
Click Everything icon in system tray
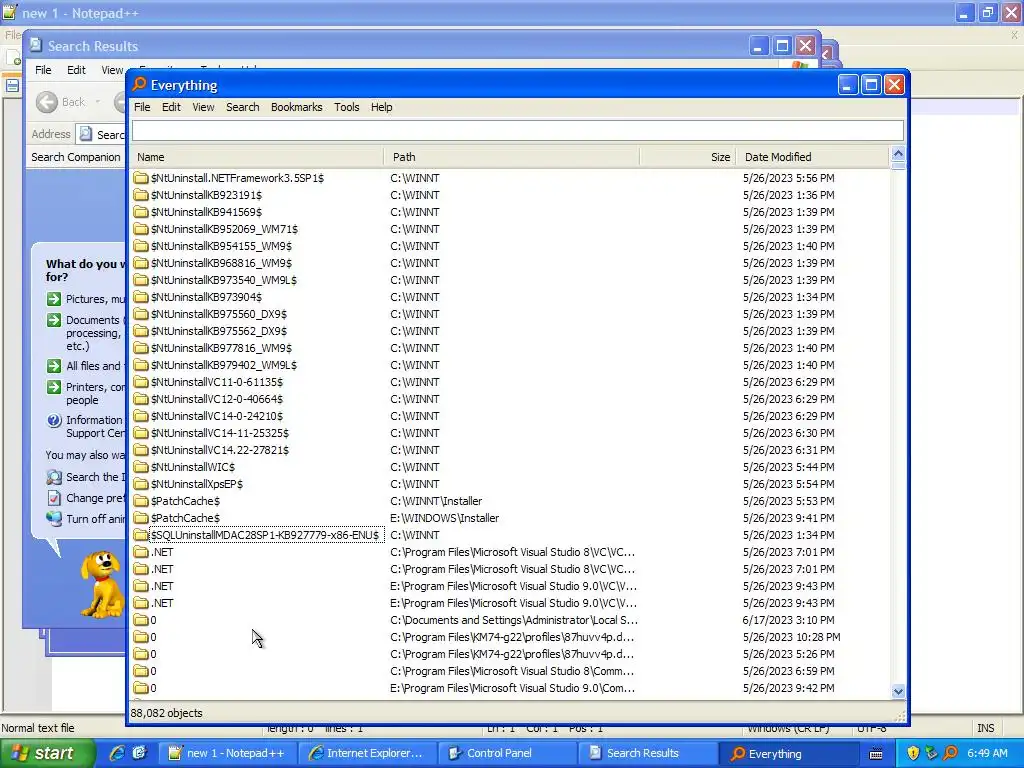[950, 753]
